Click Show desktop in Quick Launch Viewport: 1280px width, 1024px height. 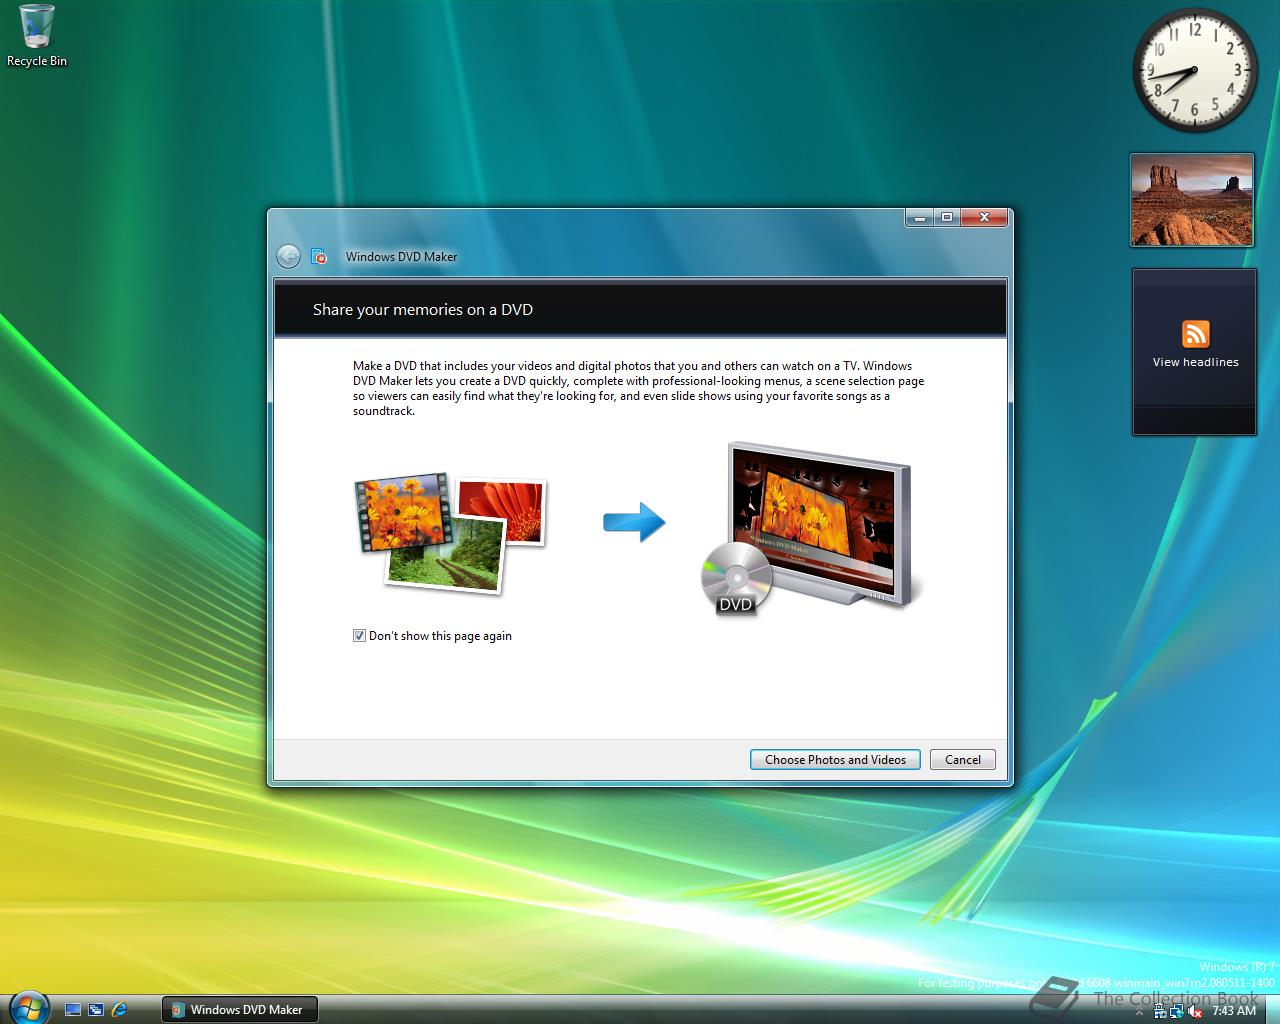point(73,1010)
